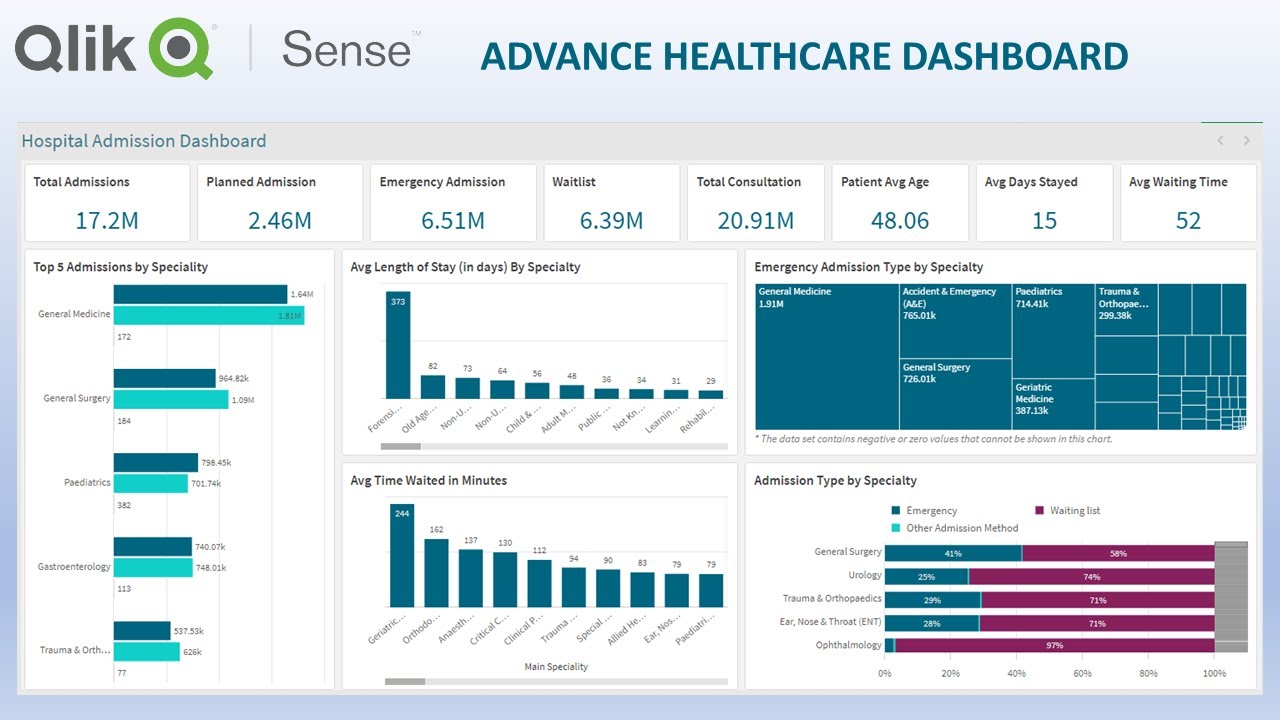Select Gastroenterology 748.01k teal bar

pos(153,567)
